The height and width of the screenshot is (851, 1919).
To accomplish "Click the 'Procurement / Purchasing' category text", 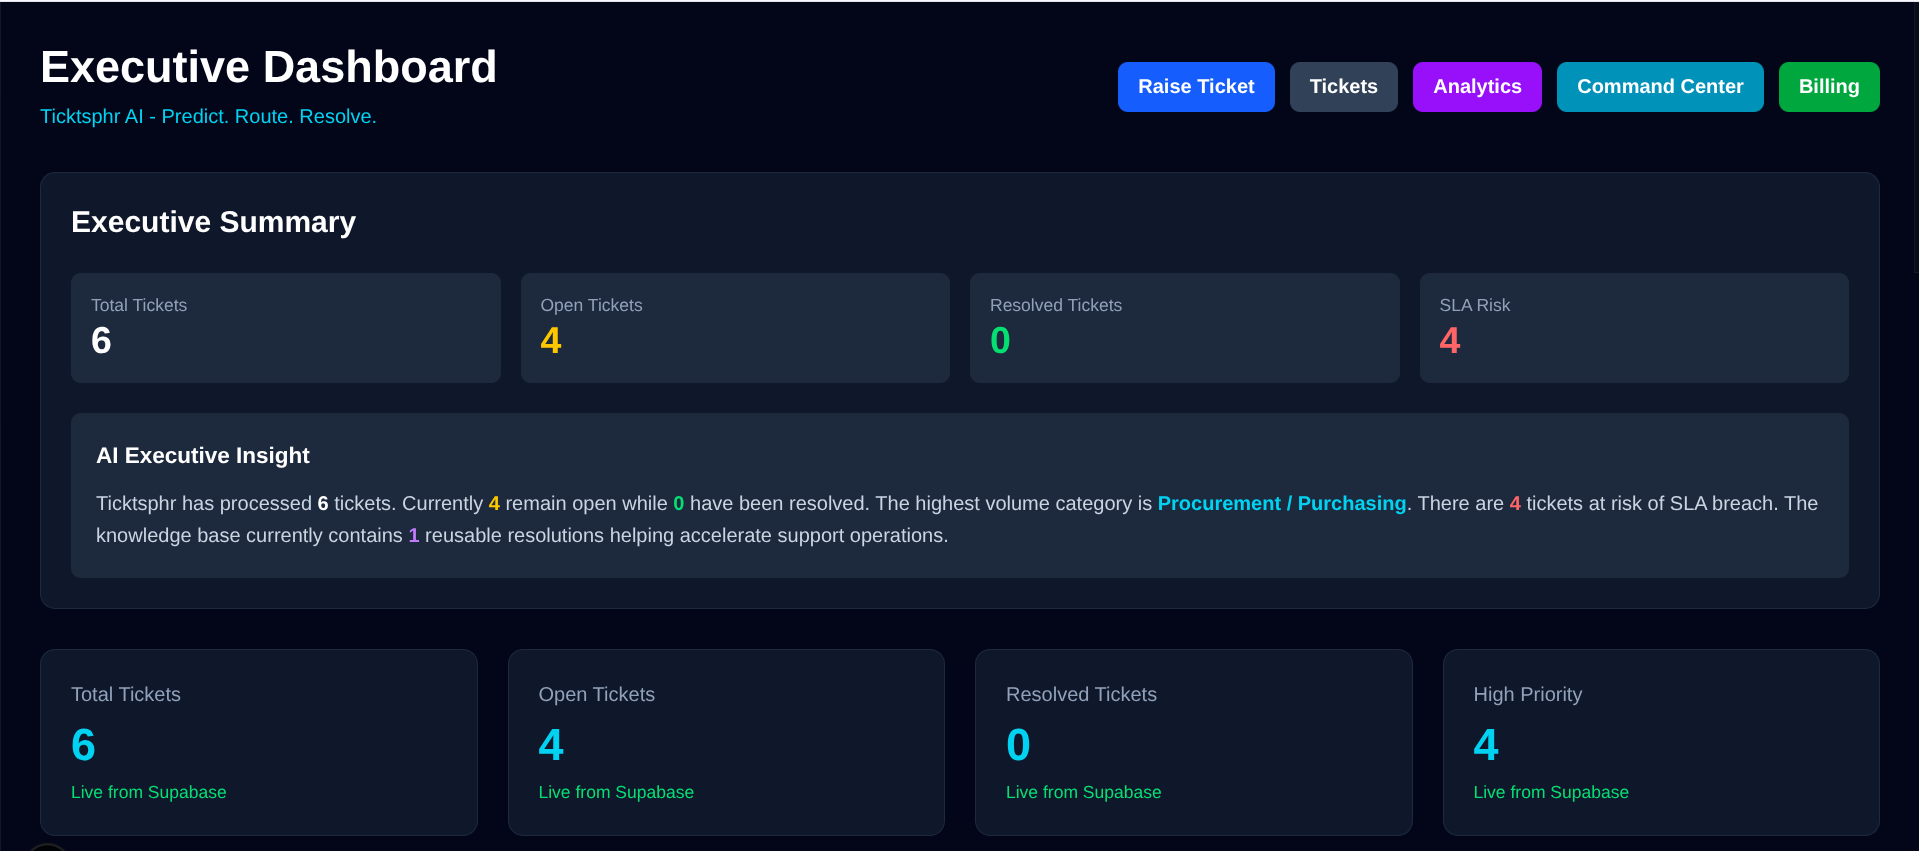I will [x=1282, y=503].
